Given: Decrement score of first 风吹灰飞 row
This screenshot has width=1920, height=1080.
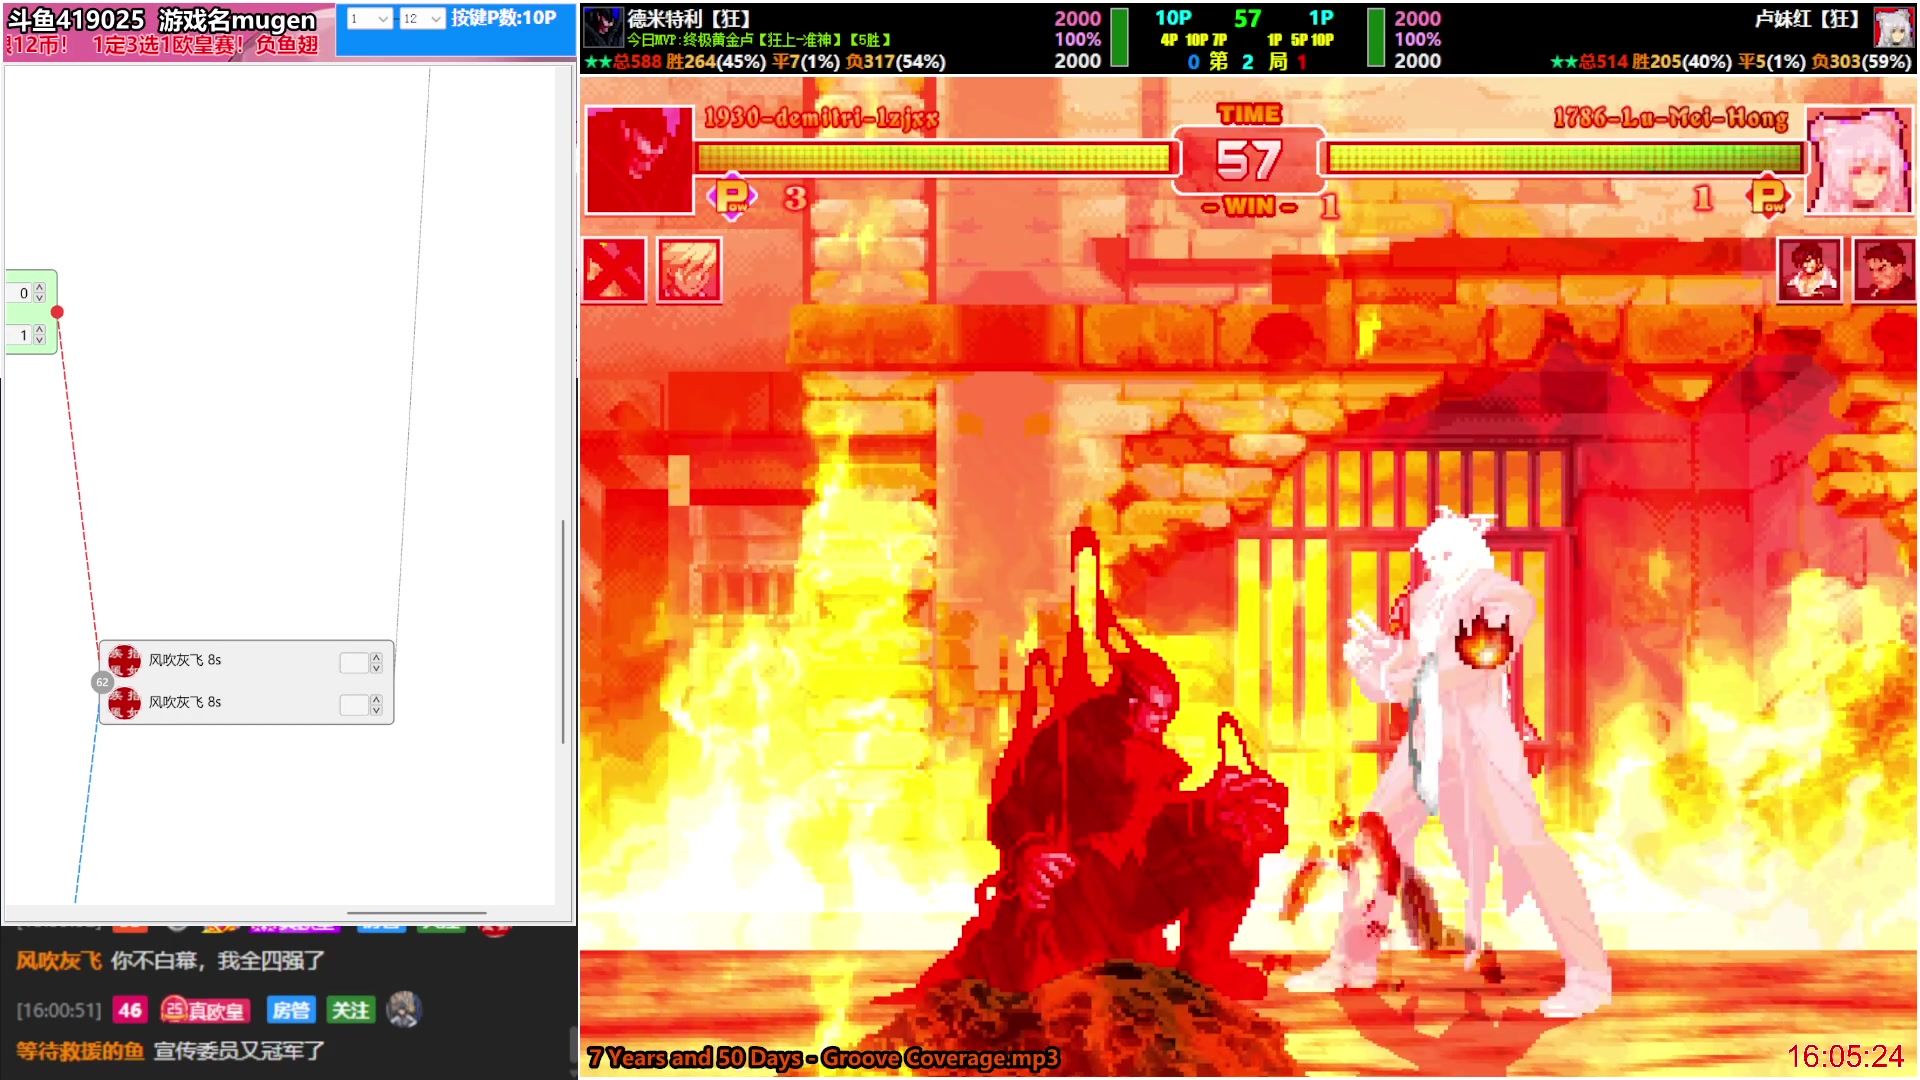Looking at the screenshot, I should click(376, 668).
